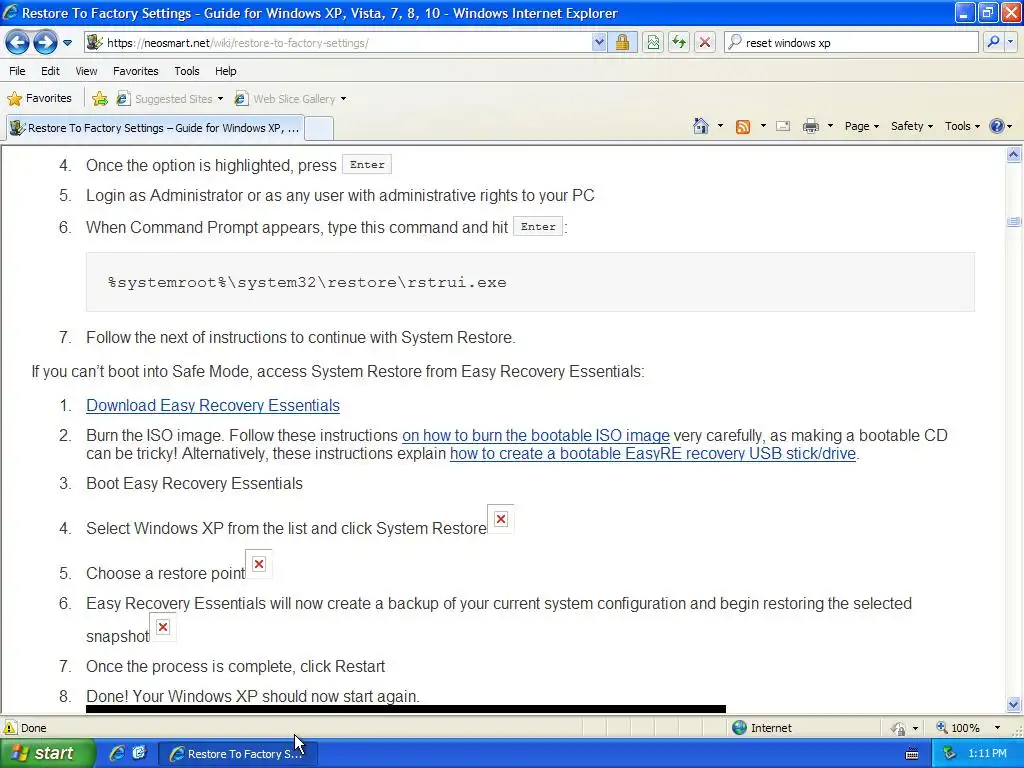The width and height of the screenshot is (1024, 768).
Task: Open the Edit menu
Action: pyautogui.click(x=50, y=71)
